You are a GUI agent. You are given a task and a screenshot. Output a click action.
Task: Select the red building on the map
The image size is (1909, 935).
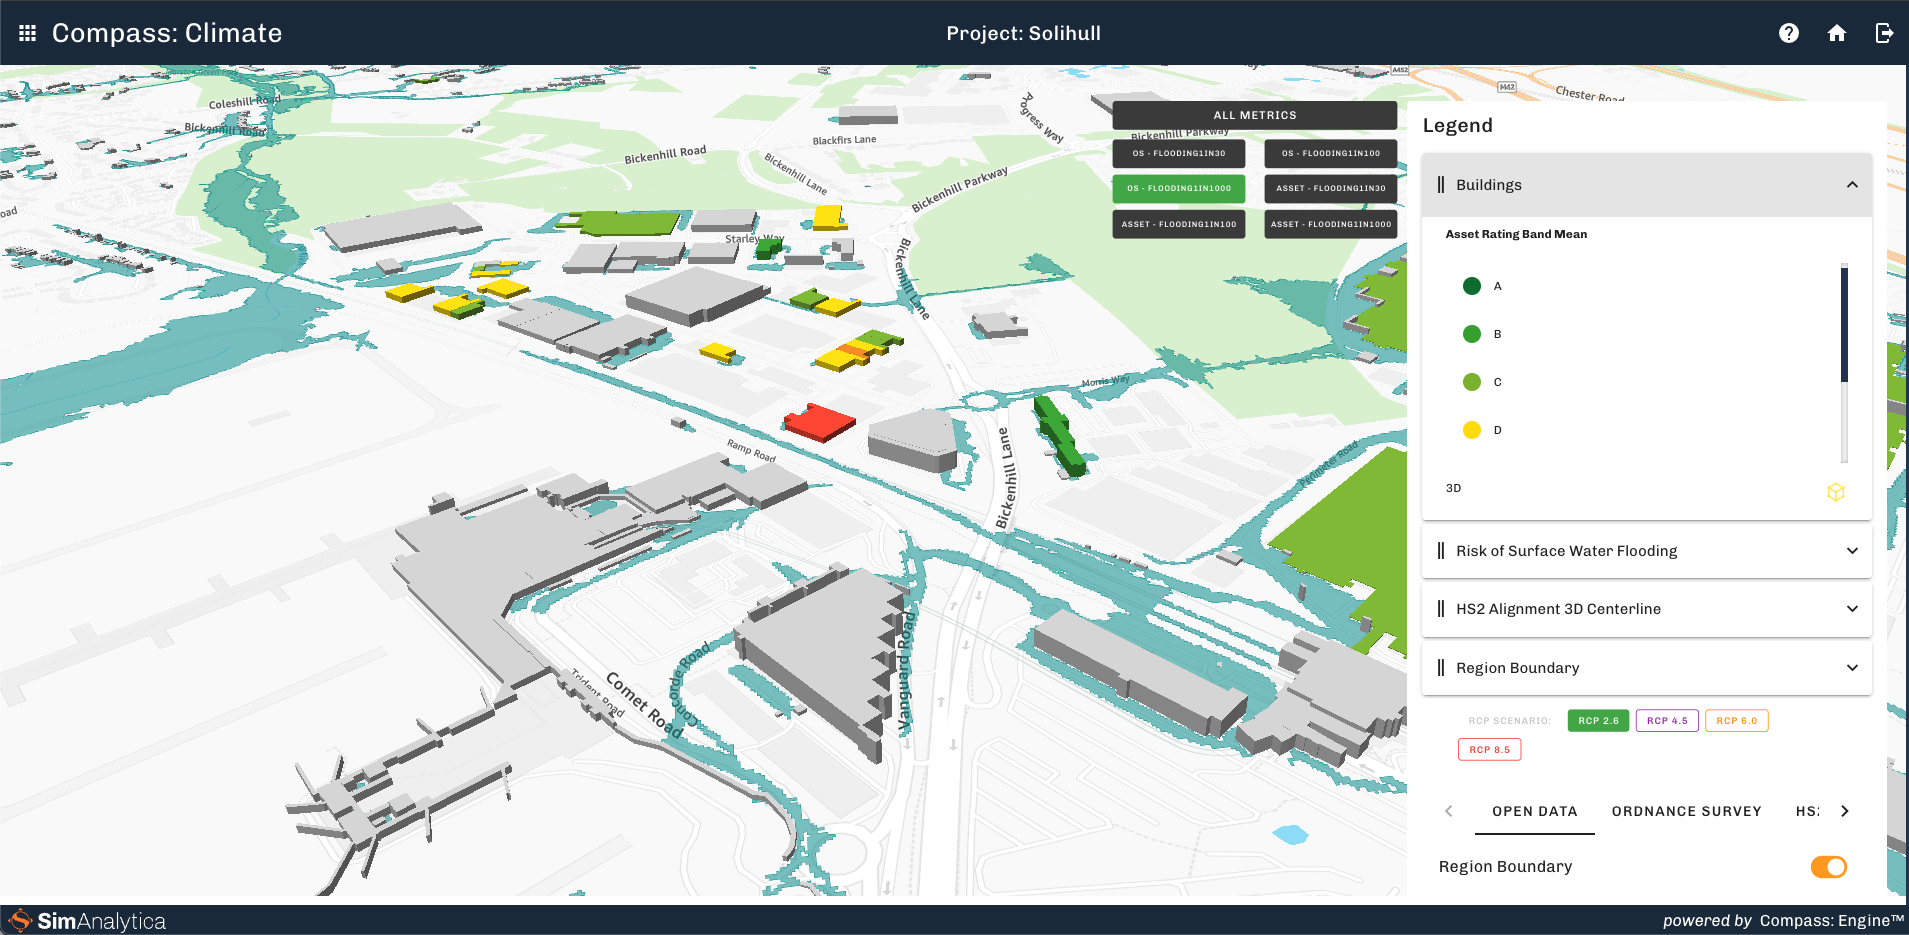818,423
